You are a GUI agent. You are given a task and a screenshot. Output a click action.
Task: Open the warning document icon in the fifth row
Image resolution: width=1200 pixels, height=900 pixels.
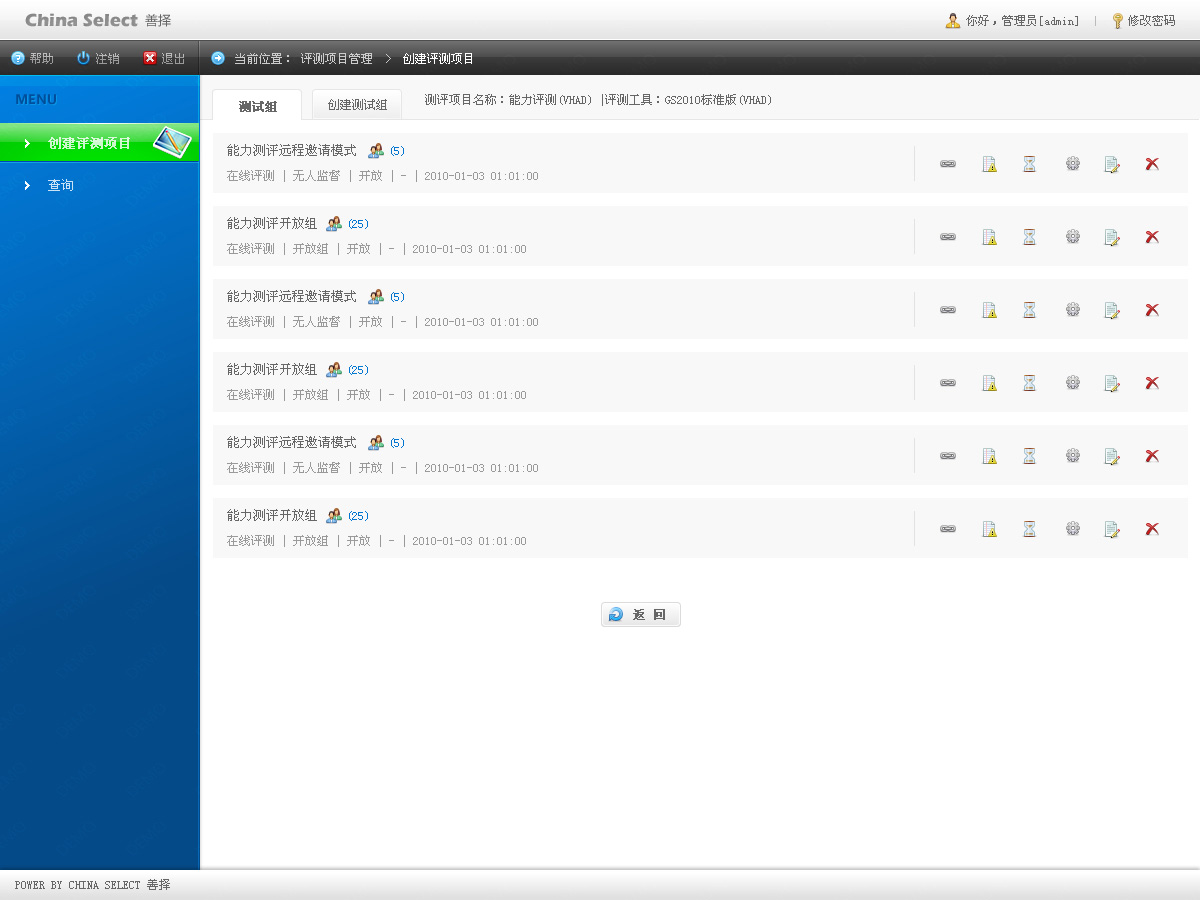coord(990,456)
